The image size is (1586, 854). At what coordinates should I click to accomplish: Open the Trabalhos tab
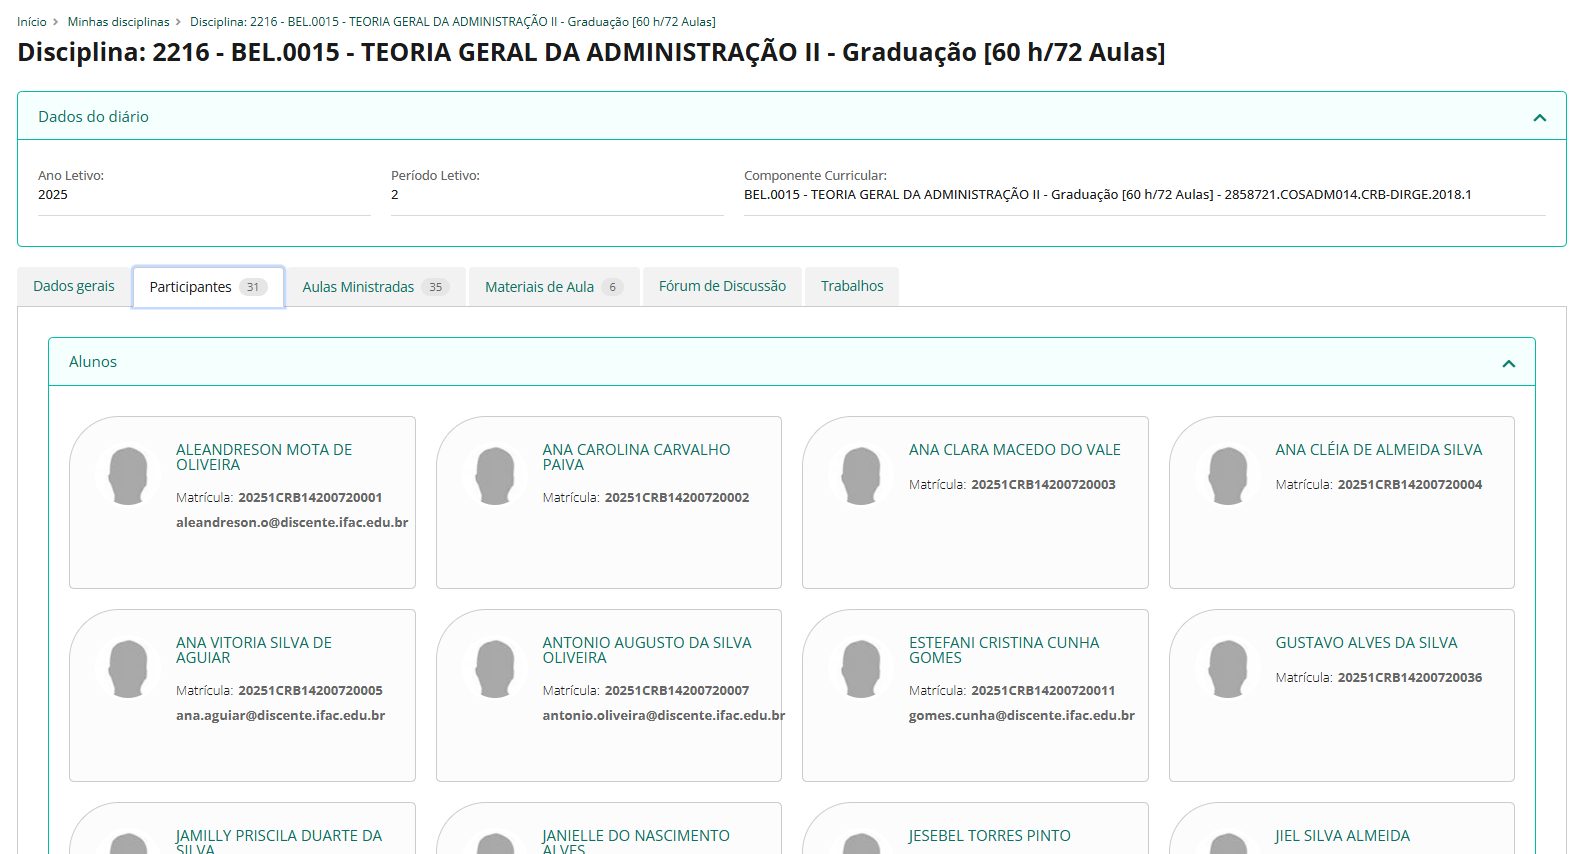pos(852,287)
